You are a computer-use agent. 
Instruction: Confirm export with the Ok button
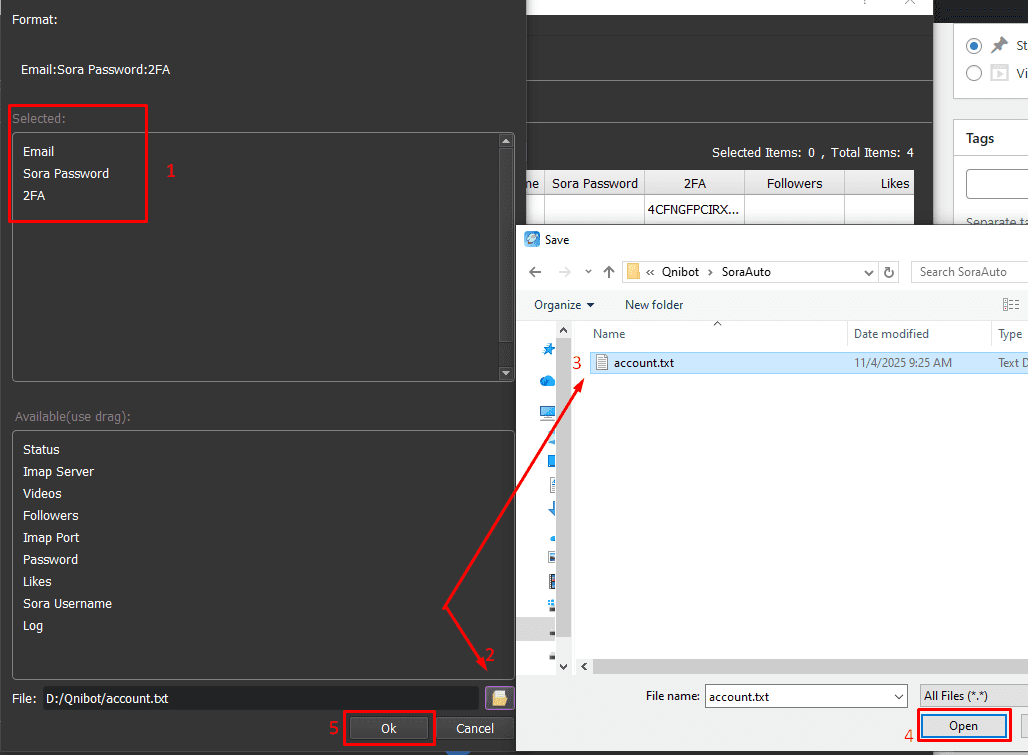point(389,729)
